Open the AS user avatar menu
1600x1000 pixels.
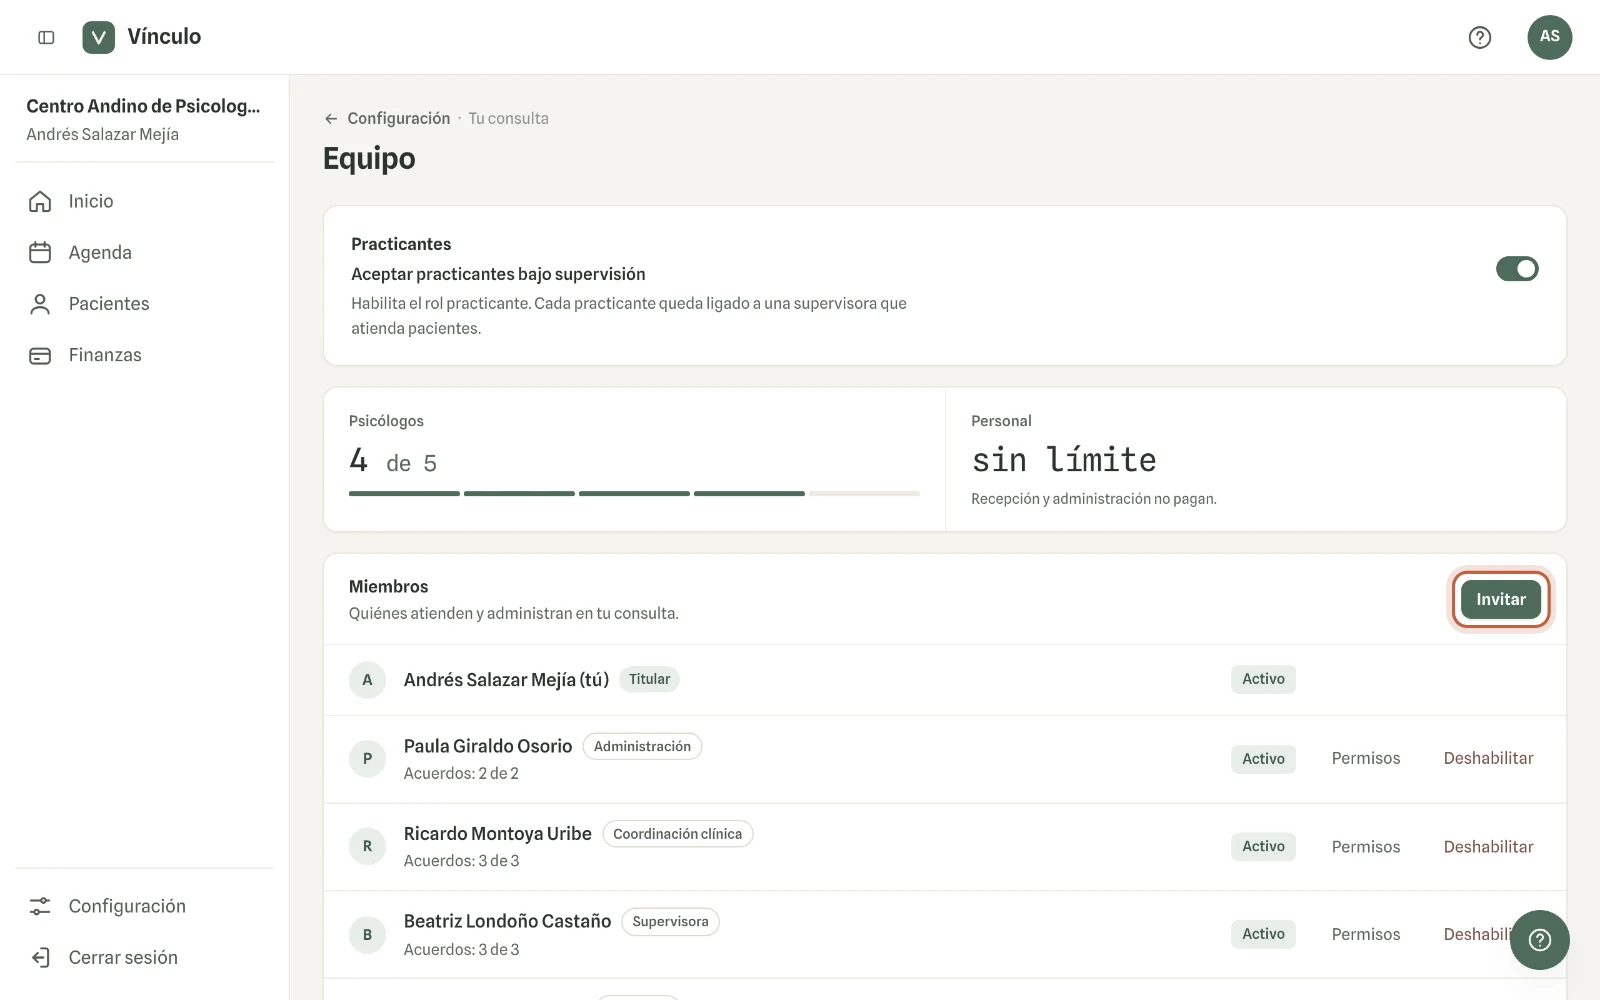coord(1550,37)
